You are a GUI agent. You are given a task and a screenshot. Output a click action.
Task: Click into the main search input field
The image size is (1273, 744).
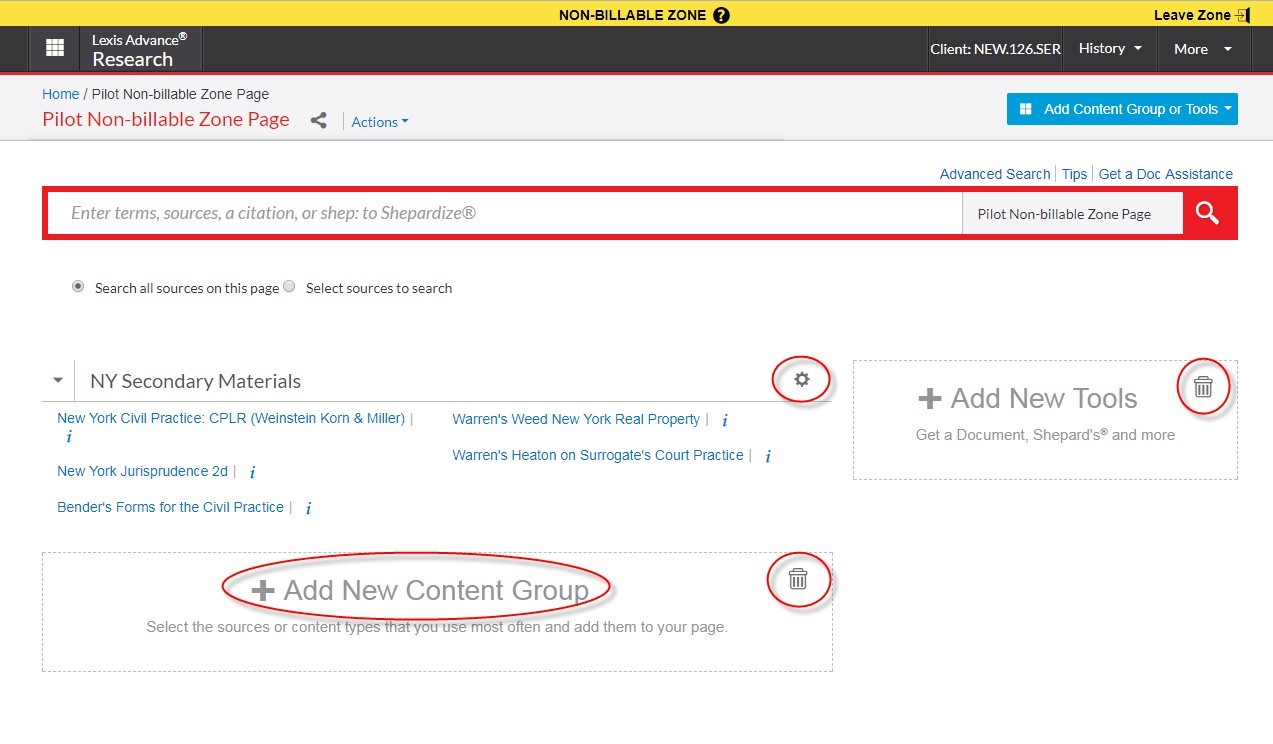click(505, 213)
